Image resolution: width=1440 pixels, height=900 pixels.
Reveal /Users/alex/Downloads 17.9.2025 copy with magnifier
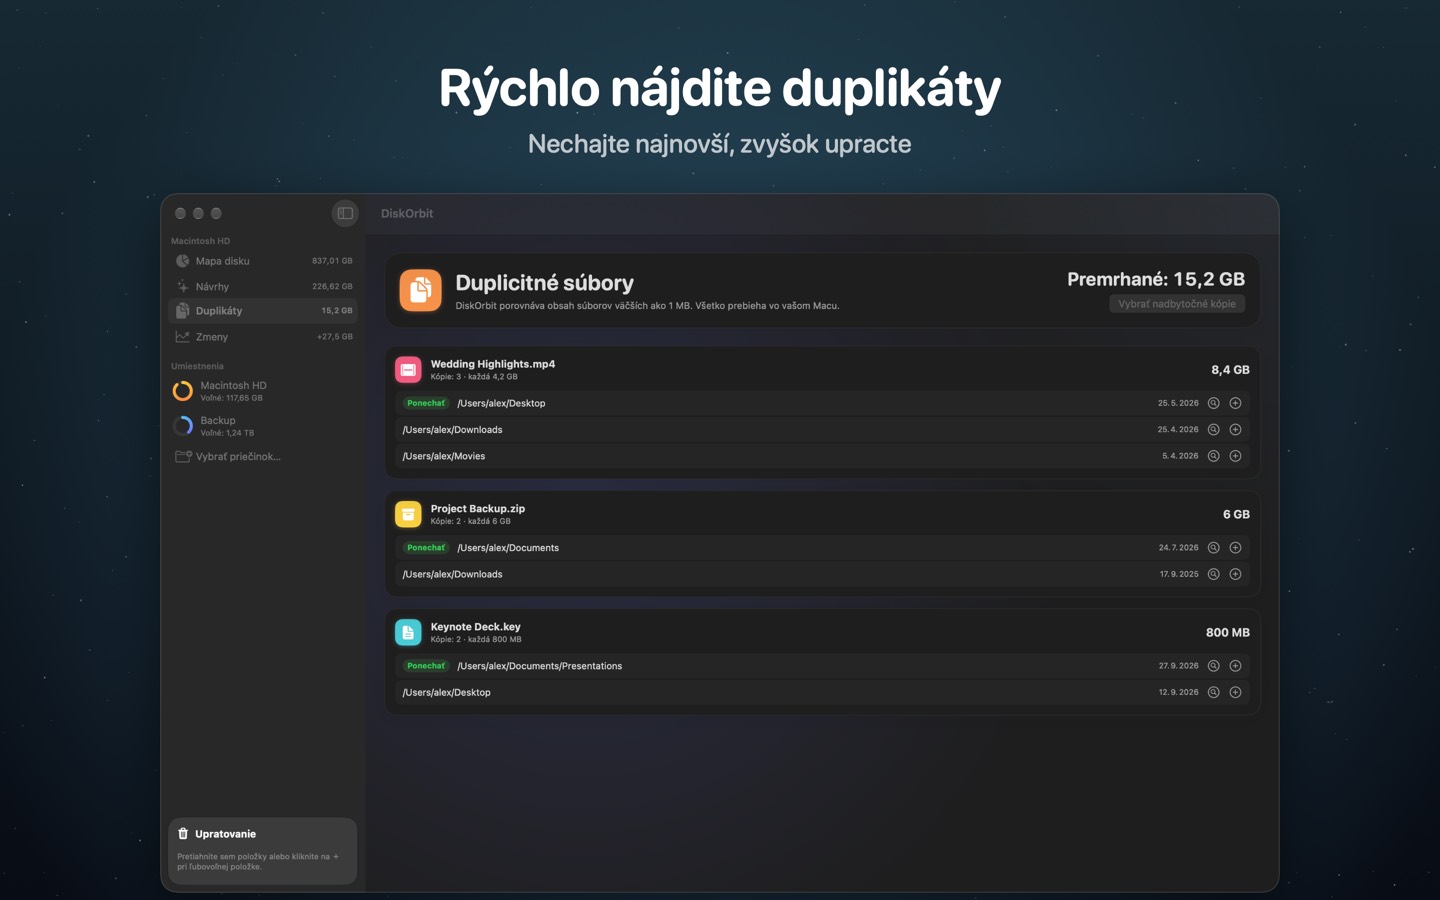(1213, 574)
